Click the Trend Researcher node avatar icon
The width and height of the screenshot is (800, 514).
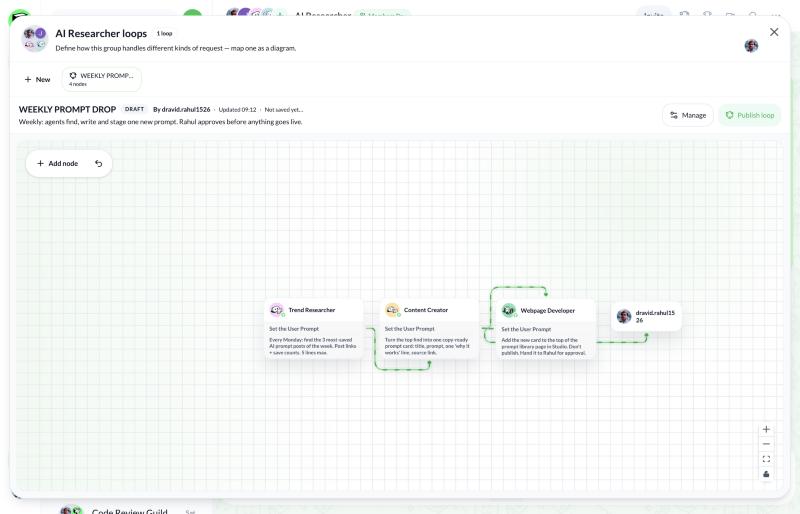pyautogui.click(x=277, y=310)
